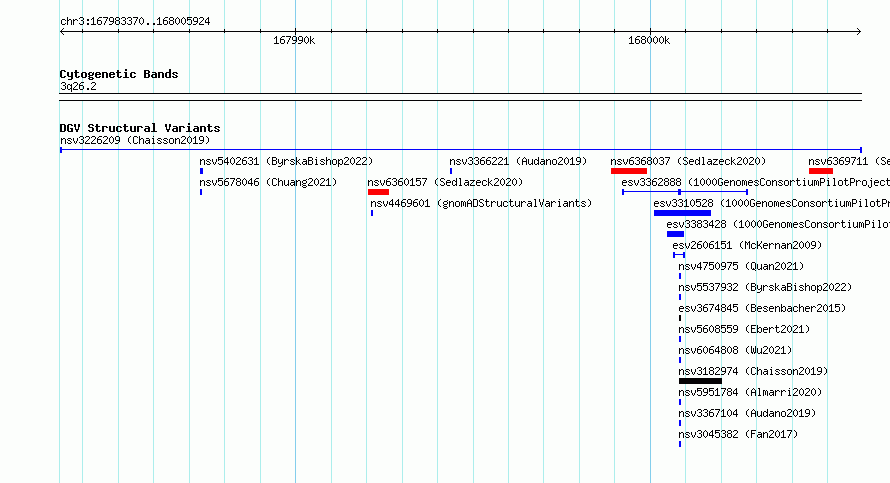This screenshot has width=890, height=483.
Task: Open nsv3182974 (Chaisson2019) label
Action: click(753, 371)
